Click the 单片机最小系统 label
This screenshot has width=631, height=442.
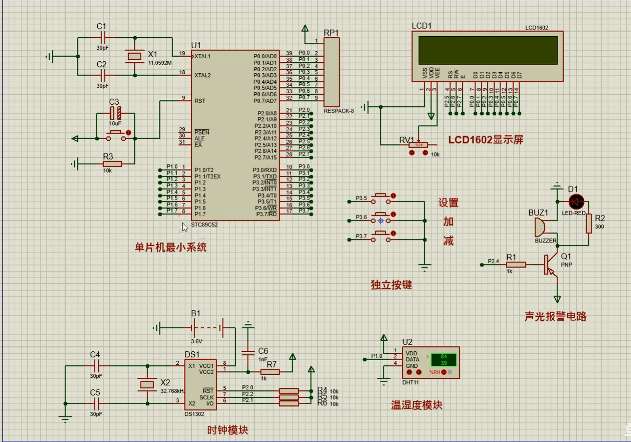click(x=170, y=246)
